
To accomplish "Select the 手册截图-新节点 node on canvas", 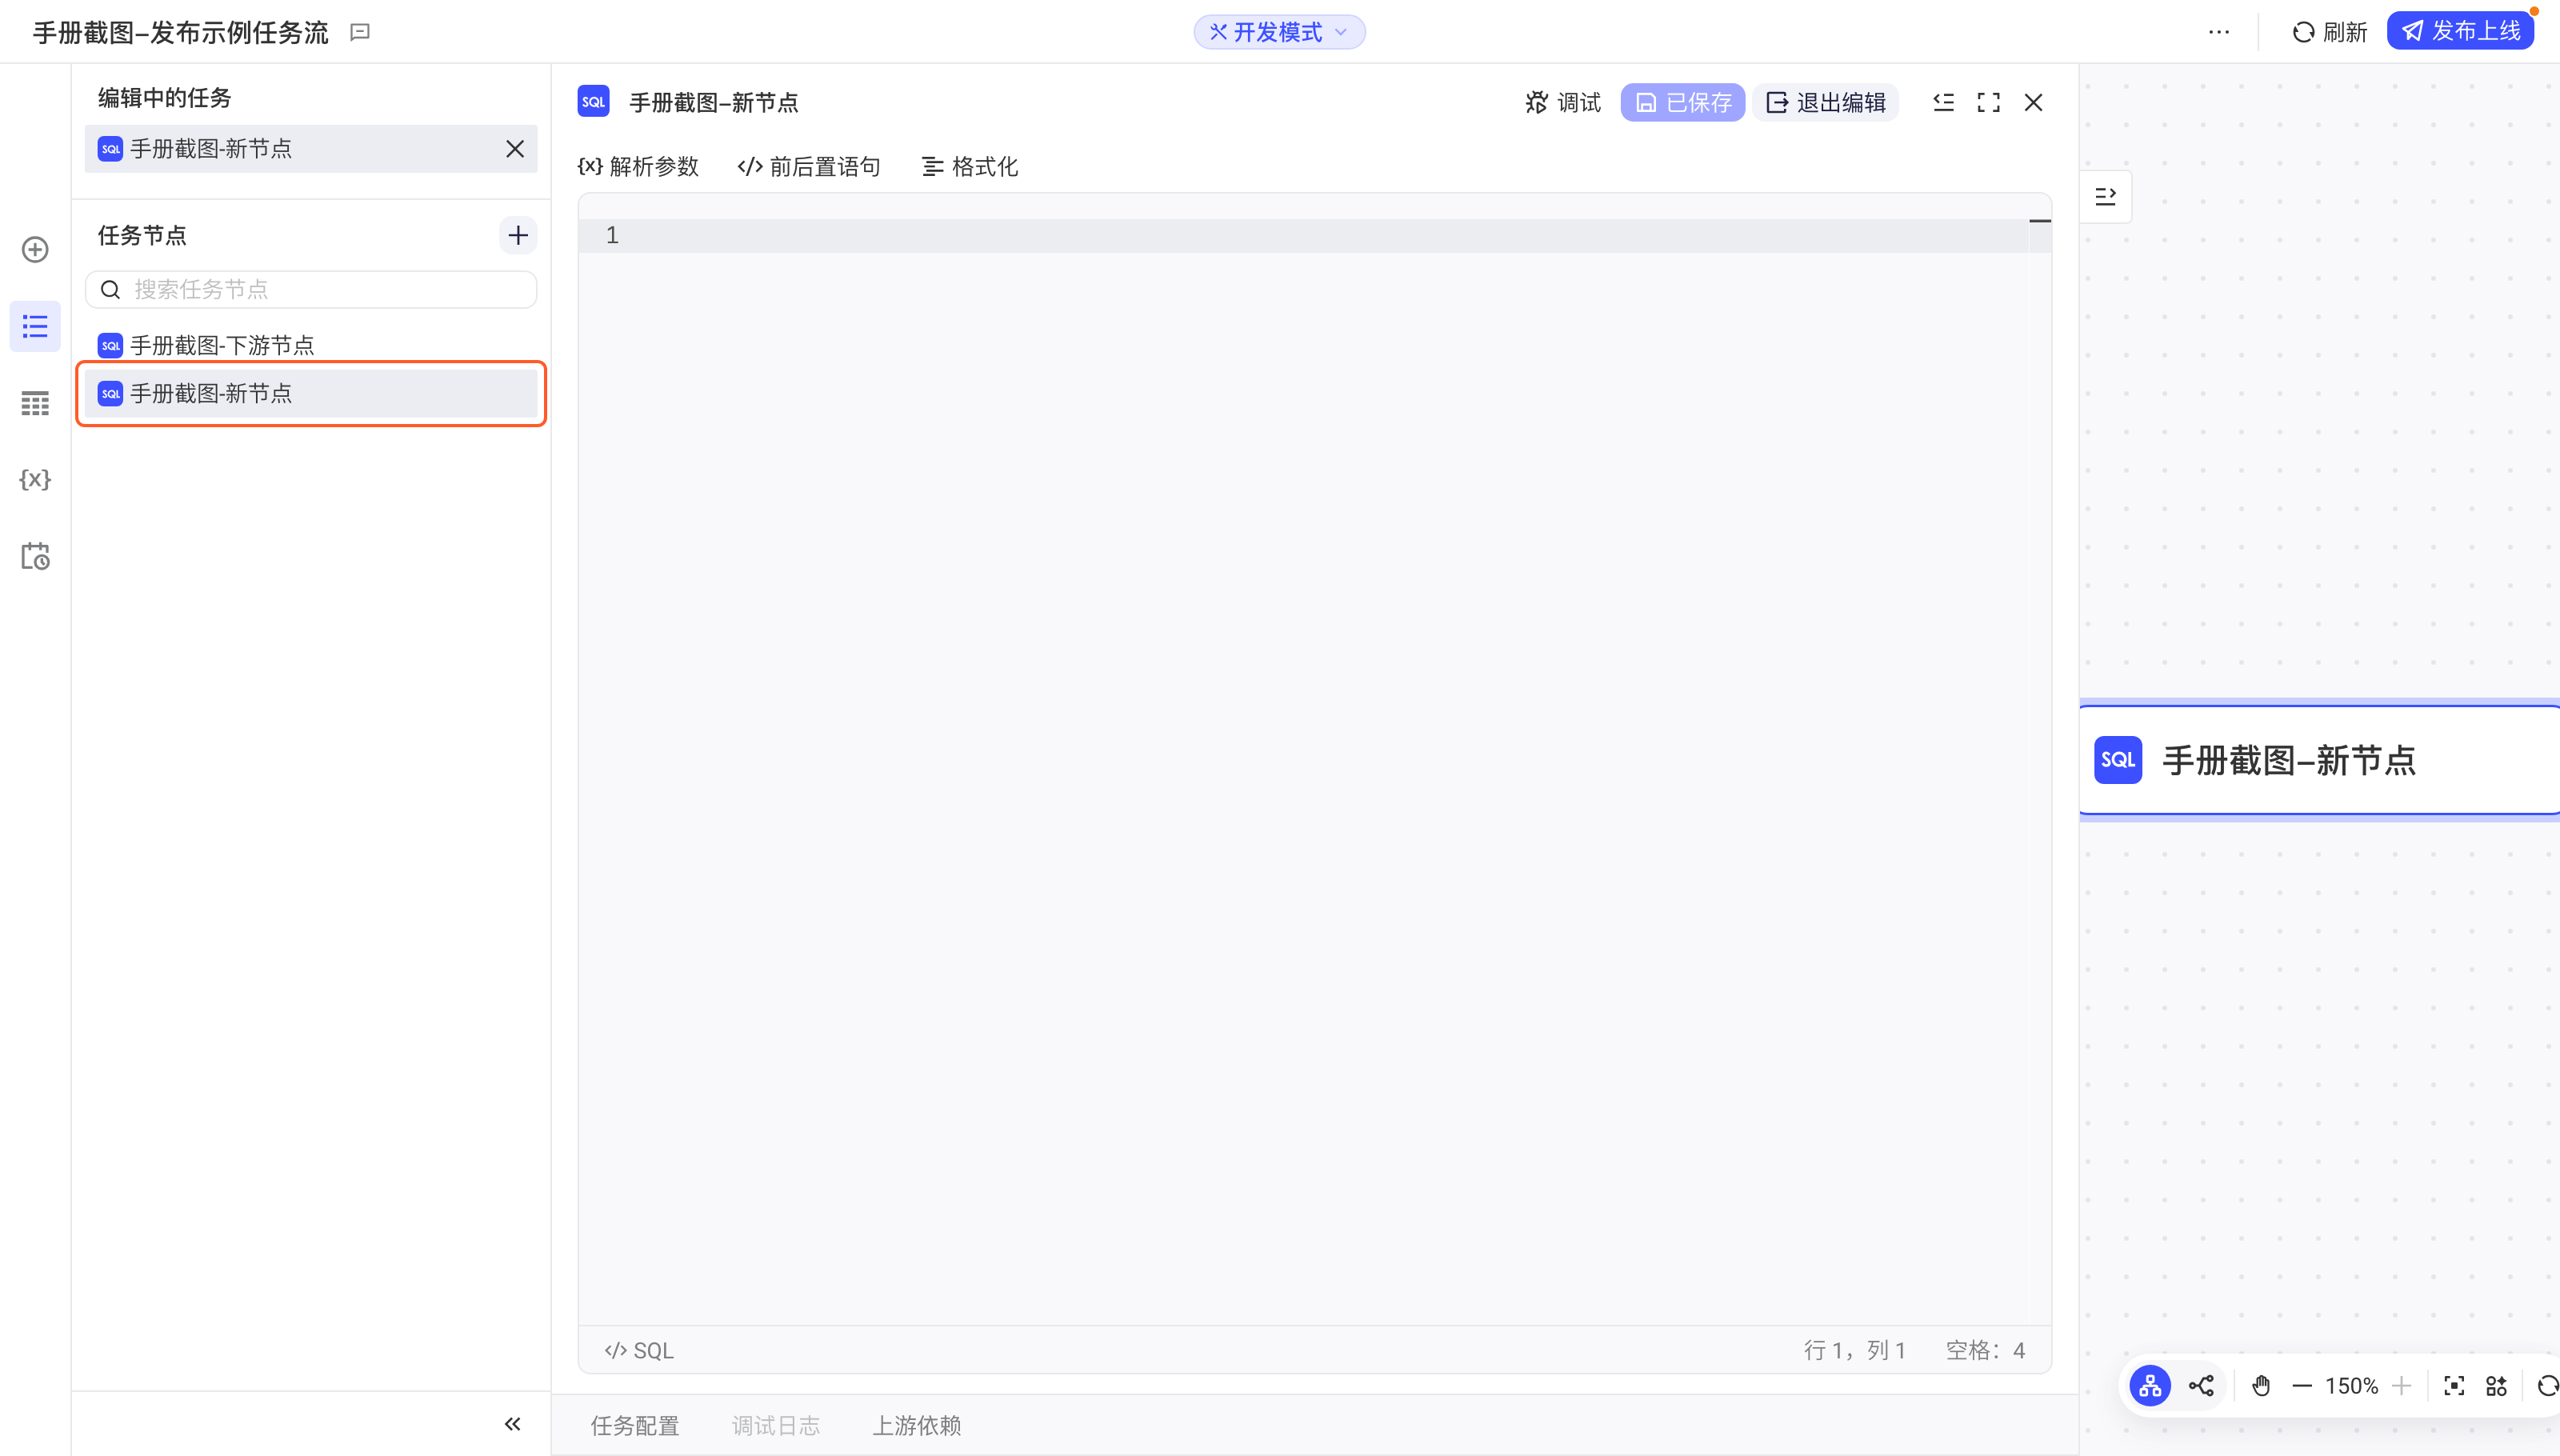I will tap(2319, 760).
